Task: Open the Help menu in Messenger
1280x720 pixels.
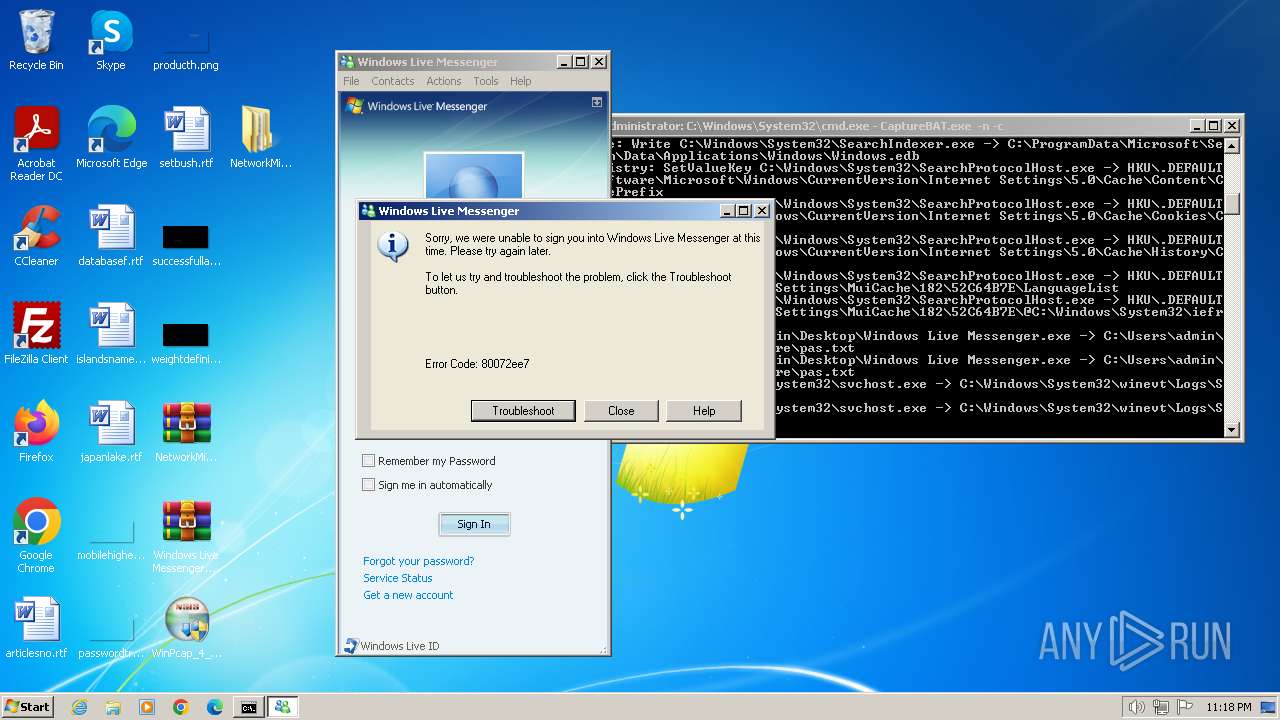Action: (x=520, y=81)
